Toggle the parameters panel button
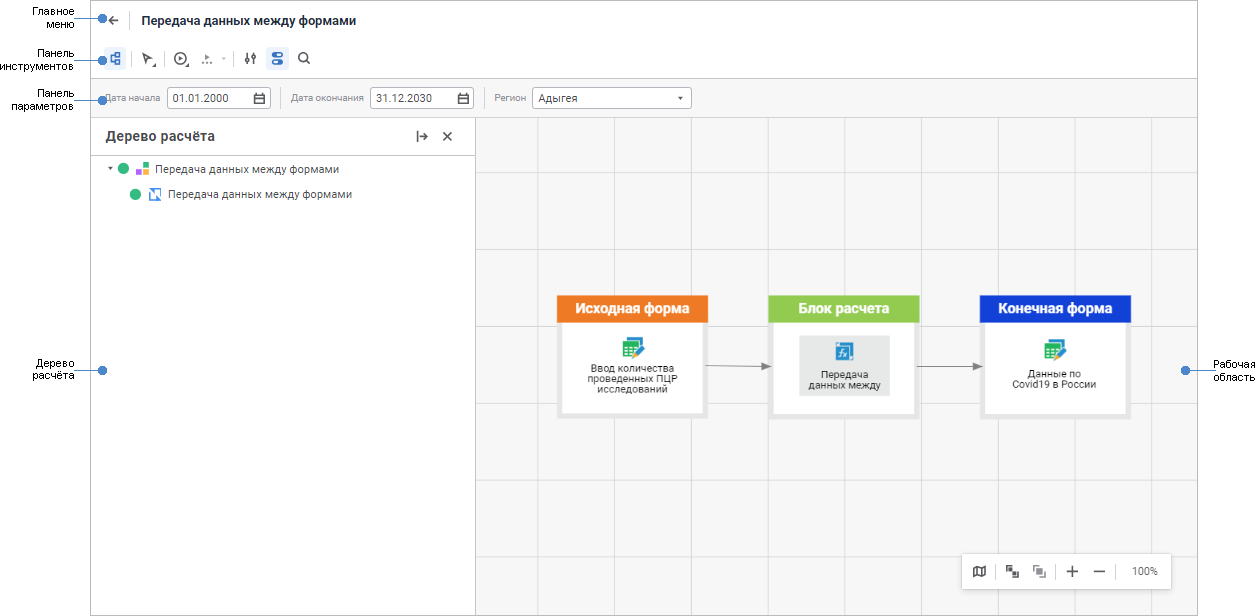 tap(277, 59)
